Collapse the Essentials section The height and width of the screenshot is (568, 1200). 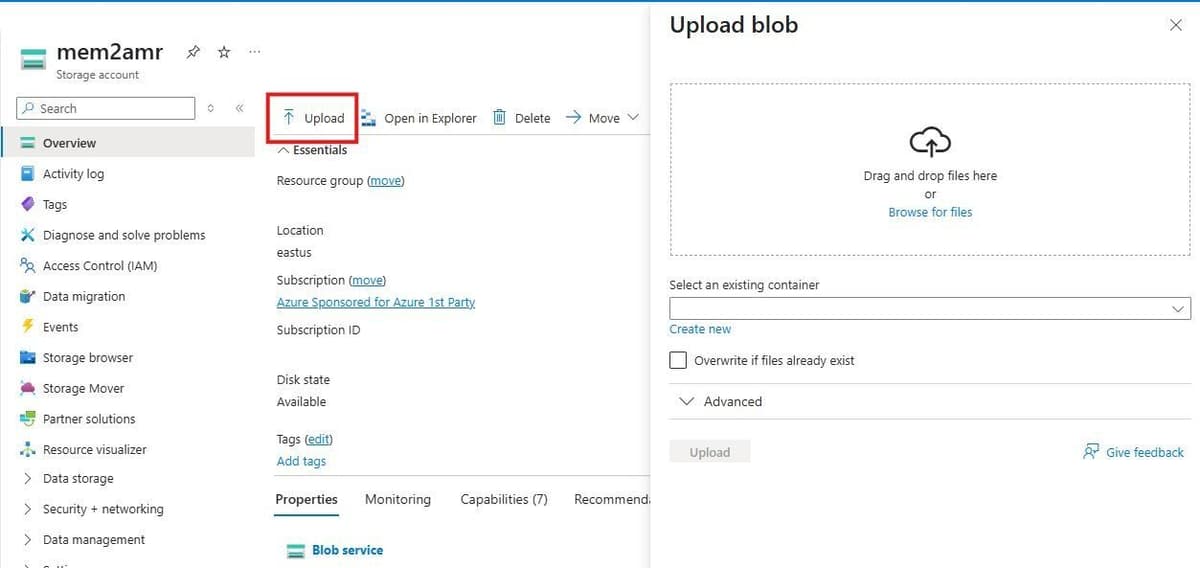pyautogui.click(x=284, y=150)
